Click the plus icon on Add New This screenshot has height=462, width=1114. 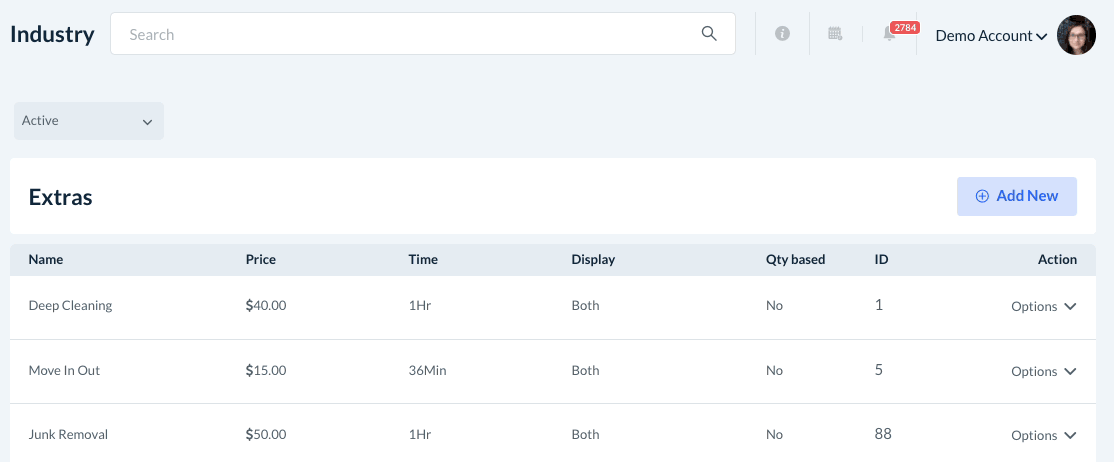(982, 196)
